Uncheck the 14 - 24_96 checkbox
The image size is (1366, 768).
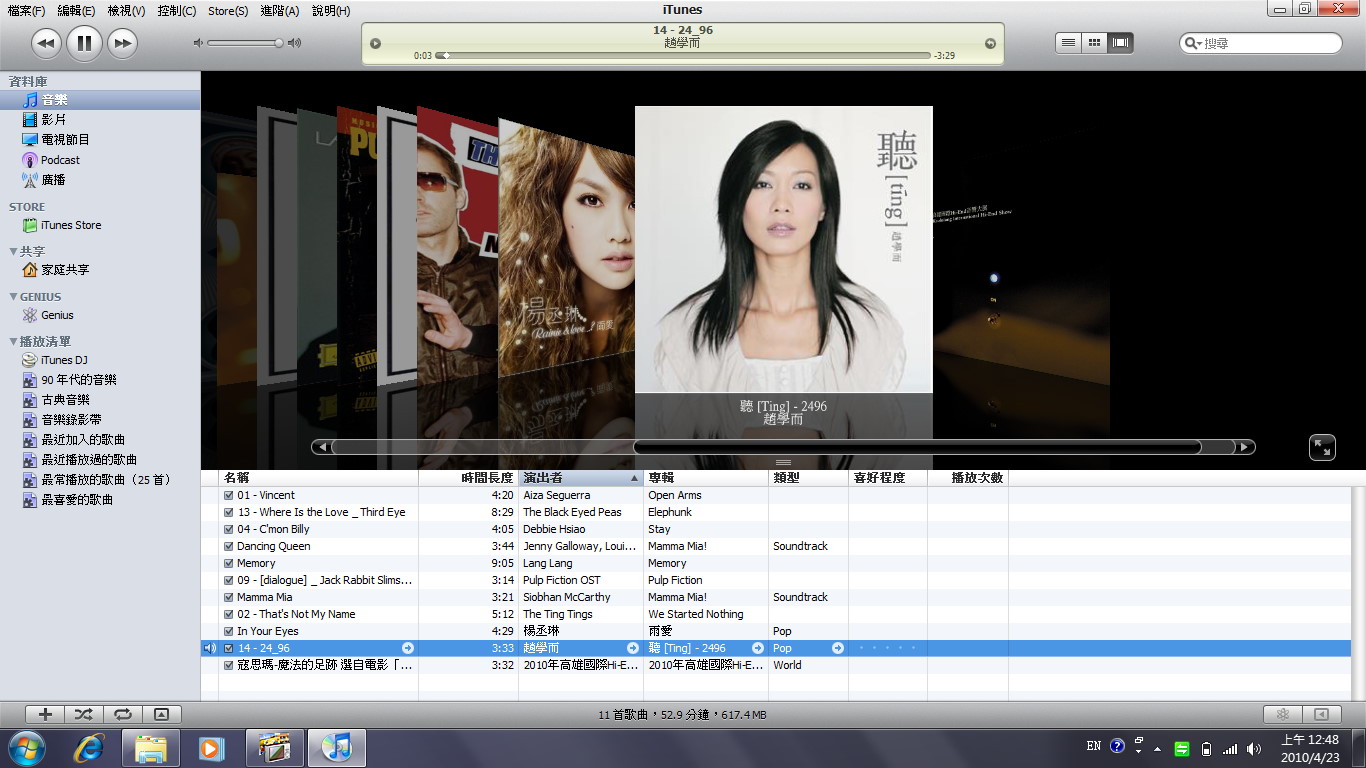[229, 648]
